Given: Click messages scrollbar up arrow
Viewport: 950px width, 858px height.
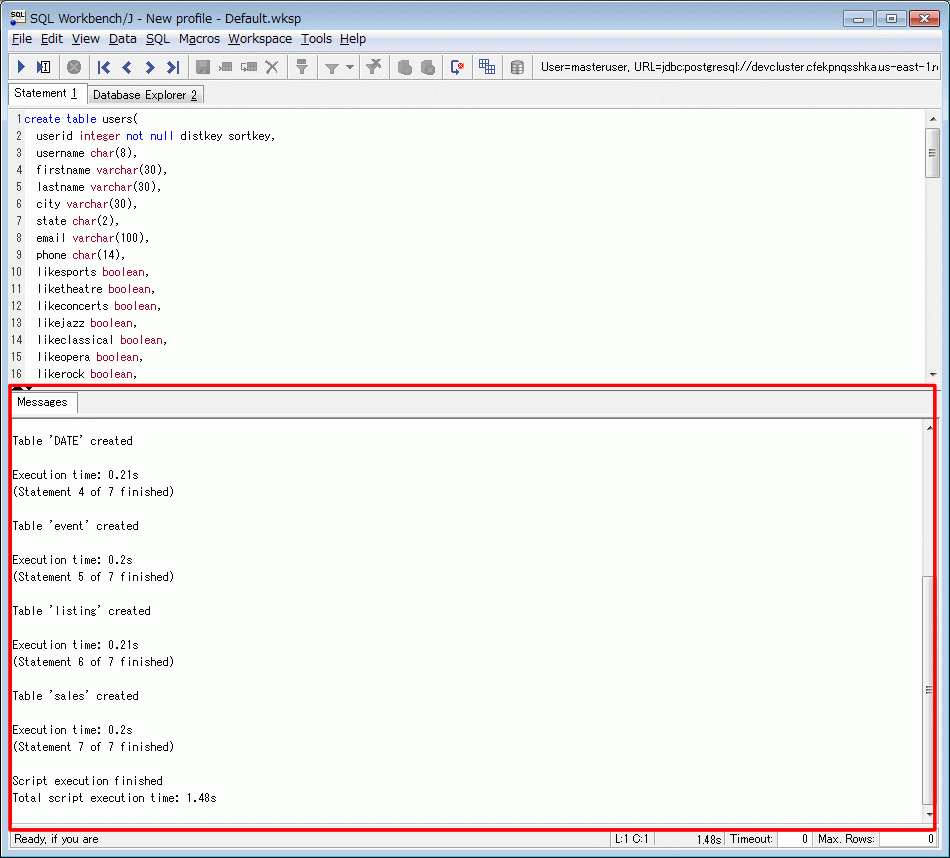Looking at the screenshot, I should point(929,428).
